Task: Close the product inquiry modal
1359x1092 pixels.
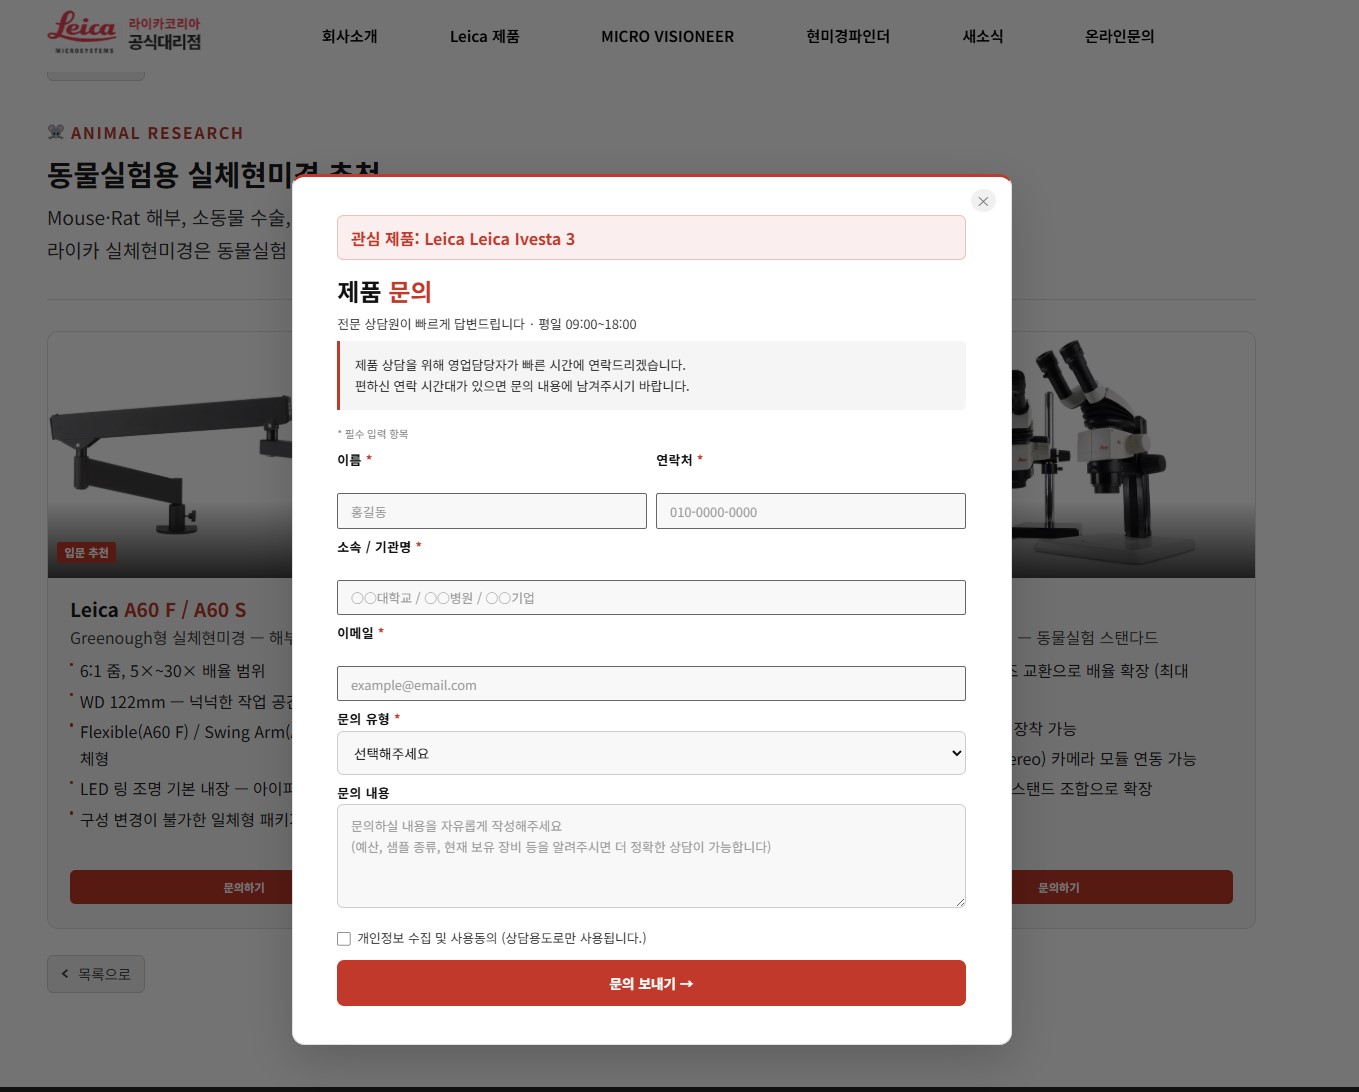Action: click(983, 201)
